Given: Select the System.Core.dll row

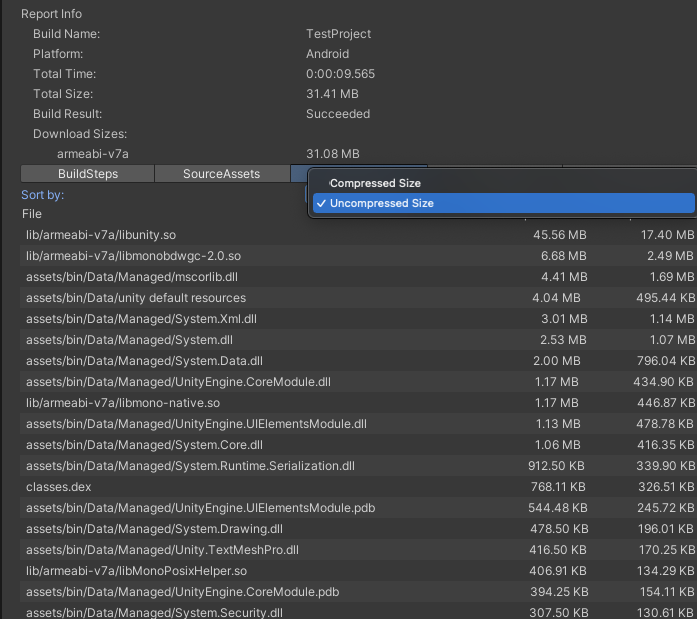Looking at the screenshot, I should click(x=358, y=445).
